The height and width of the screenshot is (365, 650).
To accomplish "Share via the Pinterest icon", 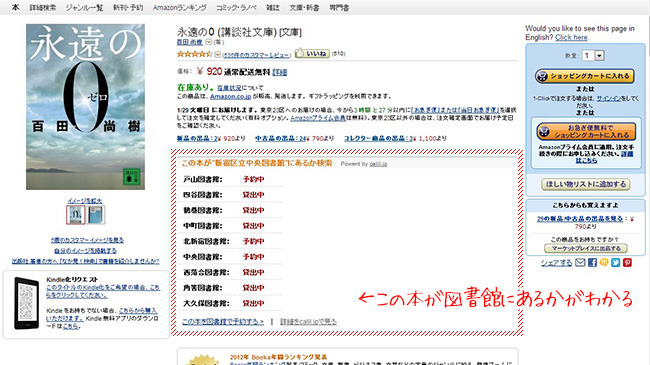I will pyautogui.click(x=627, y=263).
